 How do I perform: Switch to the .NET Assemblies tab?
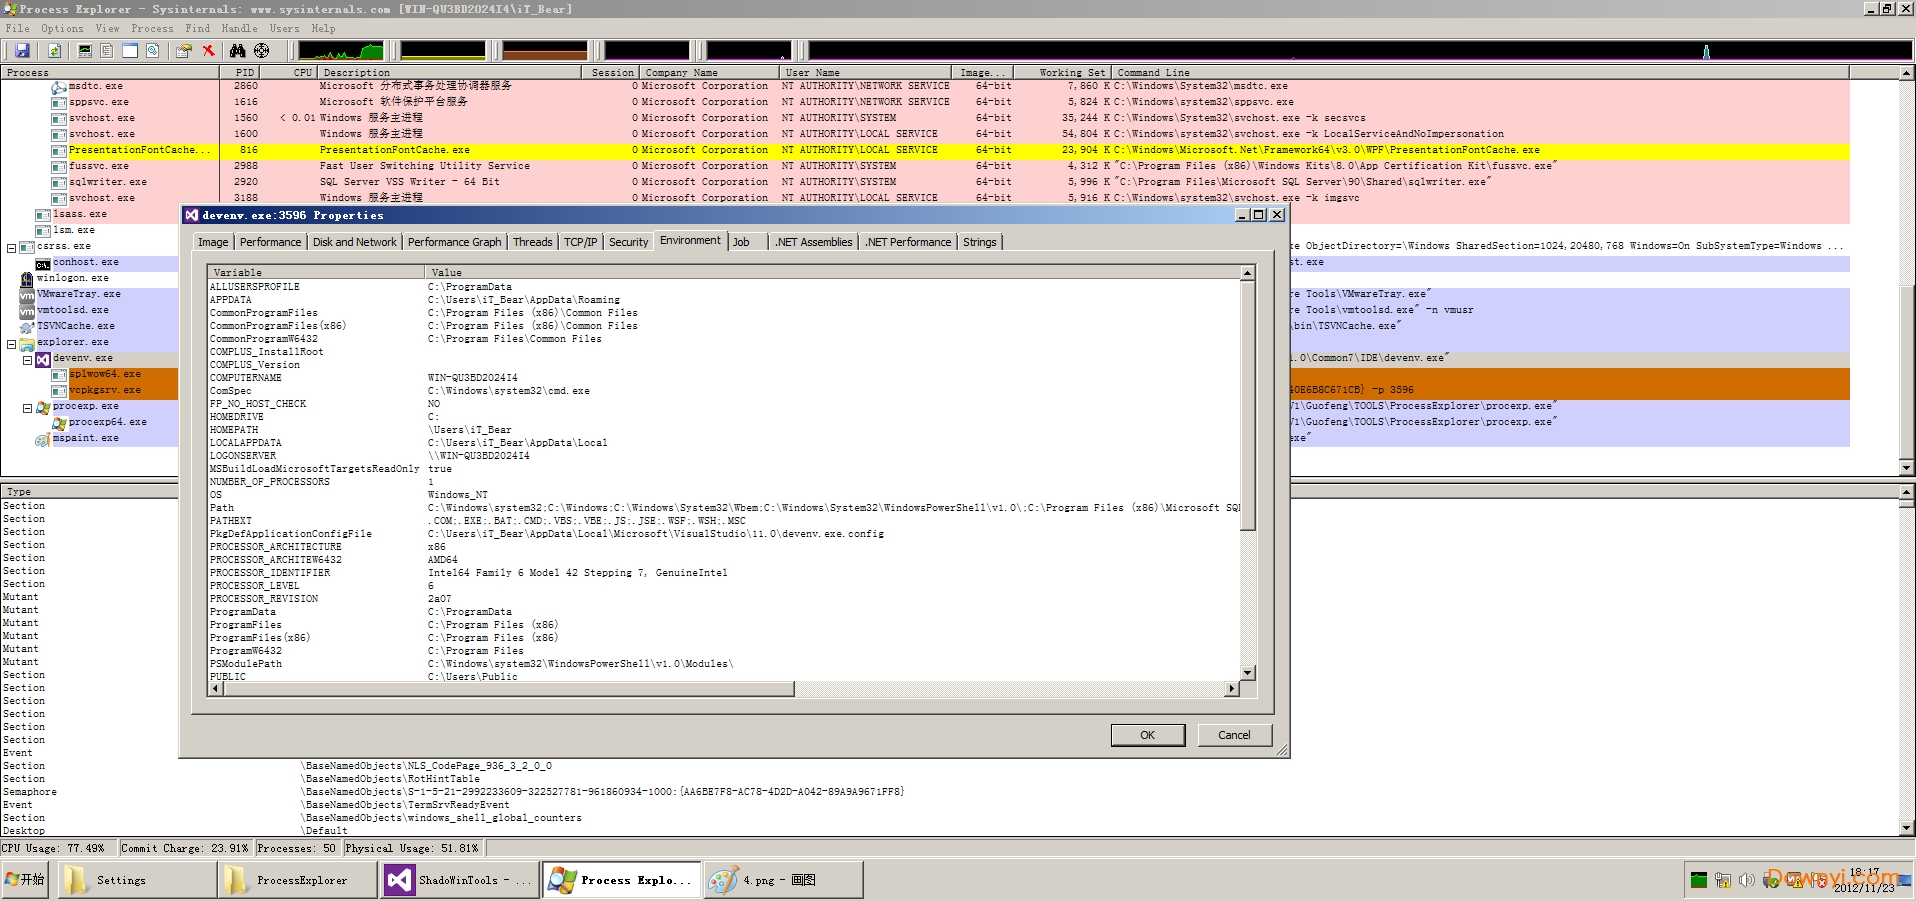[813, 242]
